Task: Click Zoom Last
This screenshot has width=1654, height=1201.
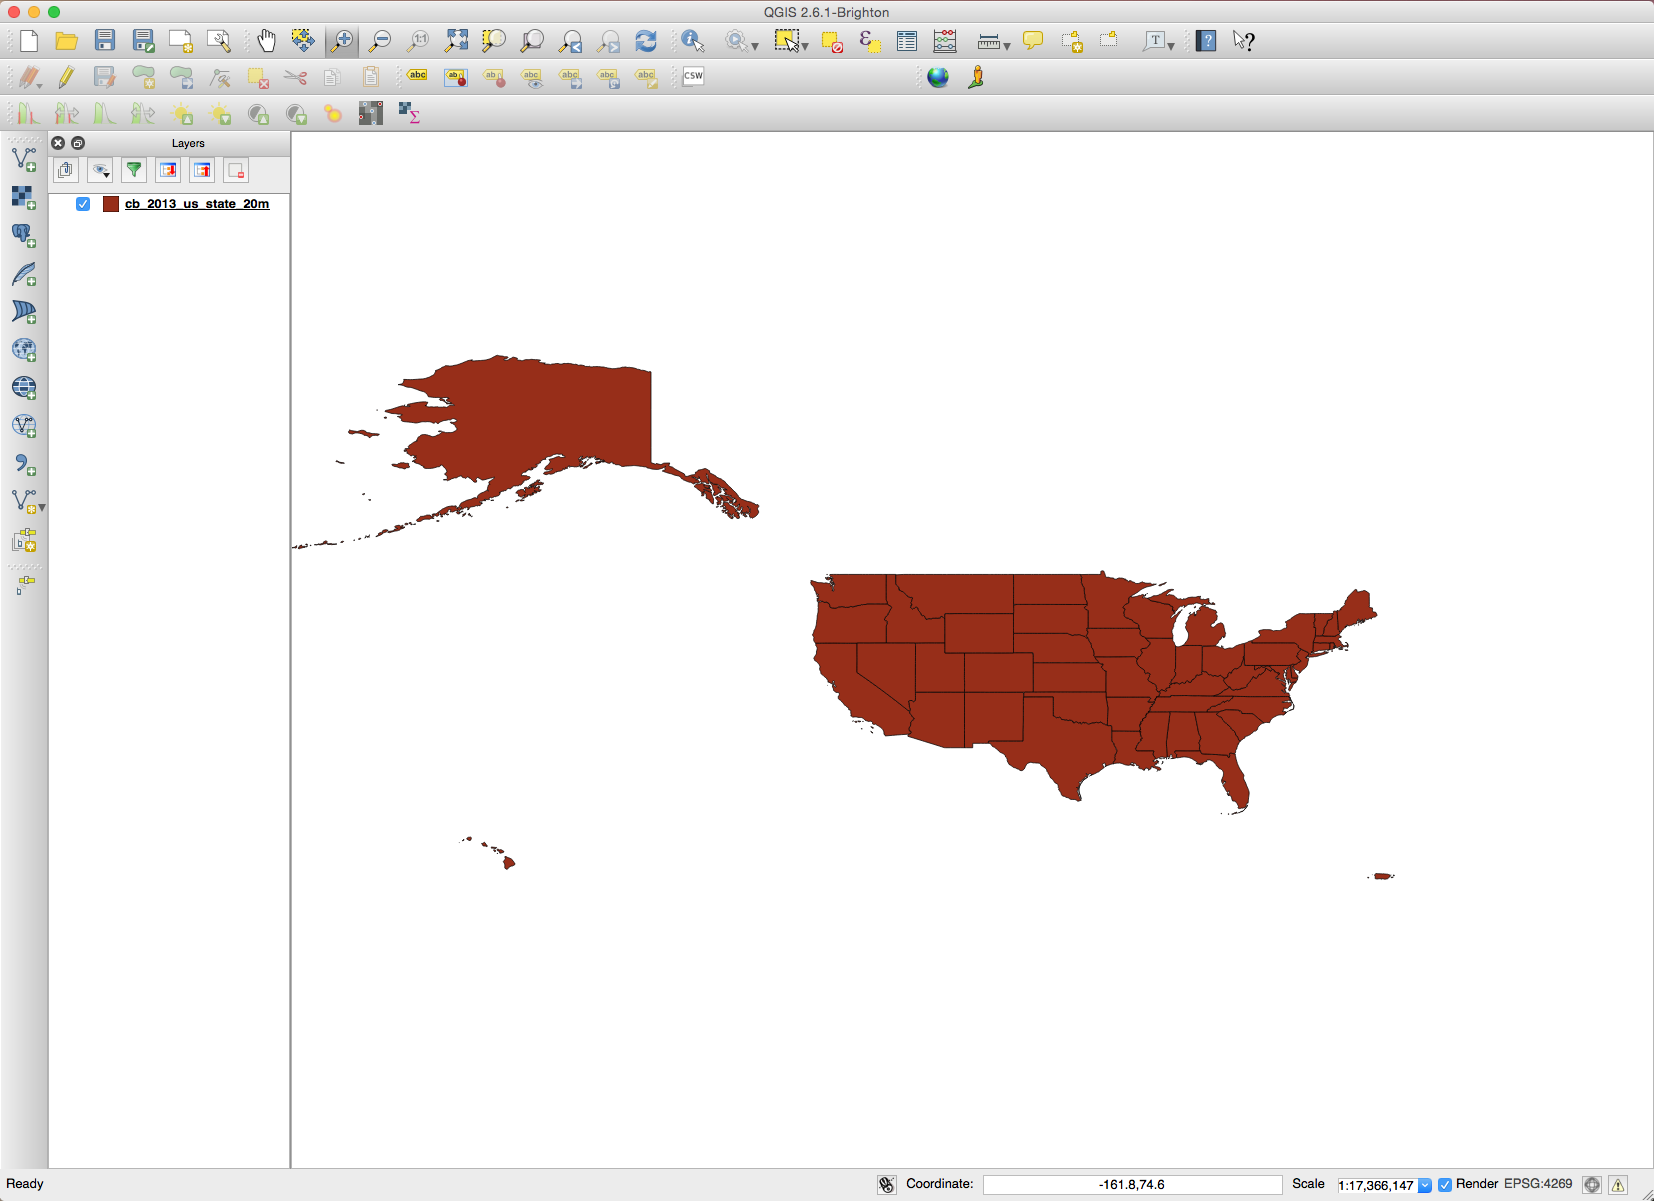Action: click(570, 41)
